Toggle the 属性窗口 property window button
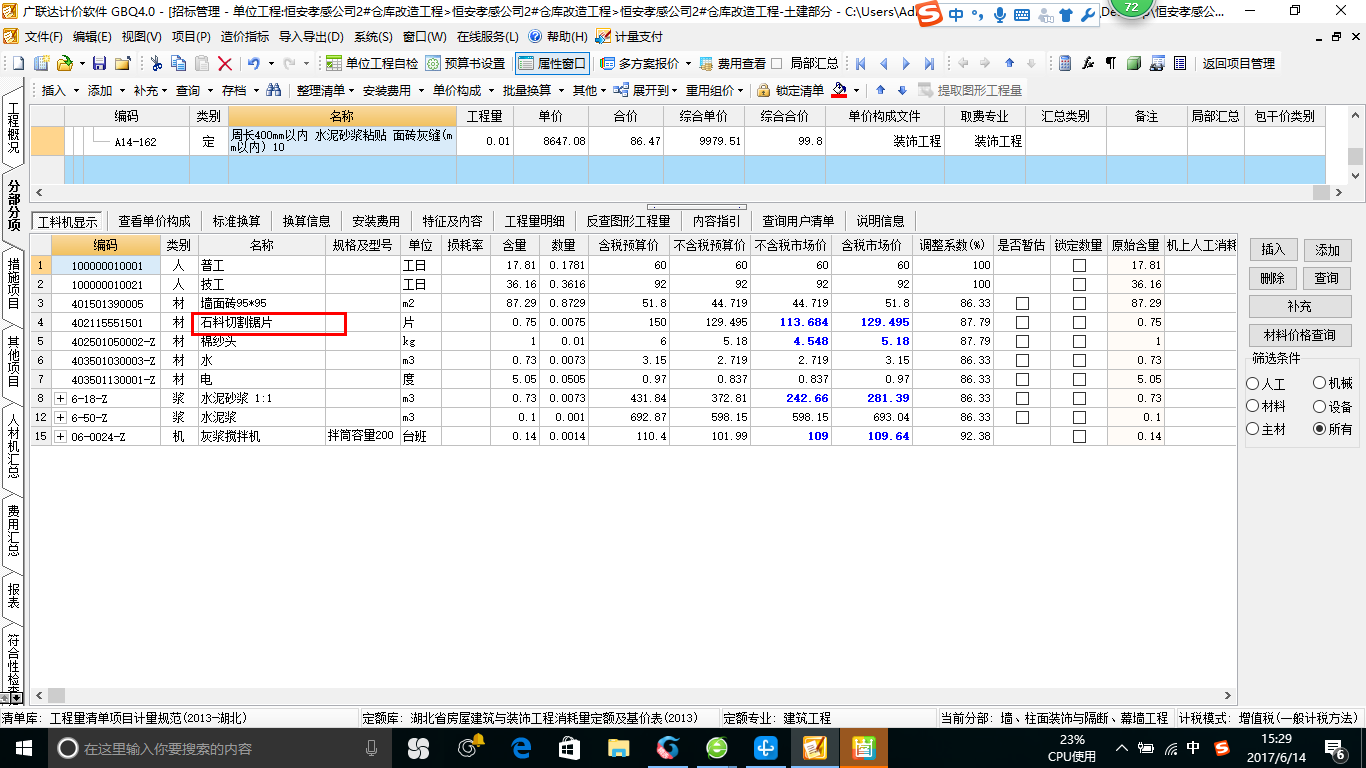Image resolution: width=1366 pixels, height=768 pixels. point(552,63)
